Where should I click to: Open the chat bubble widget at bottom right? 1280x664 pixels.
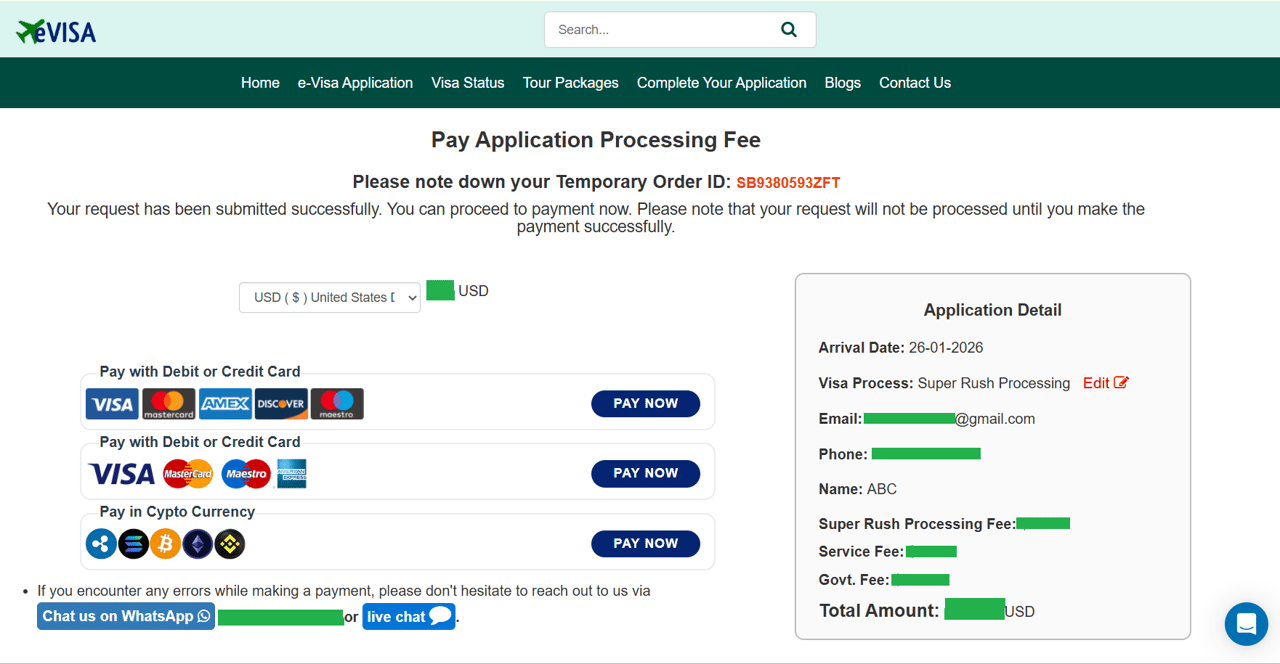tap(1246, 624)
